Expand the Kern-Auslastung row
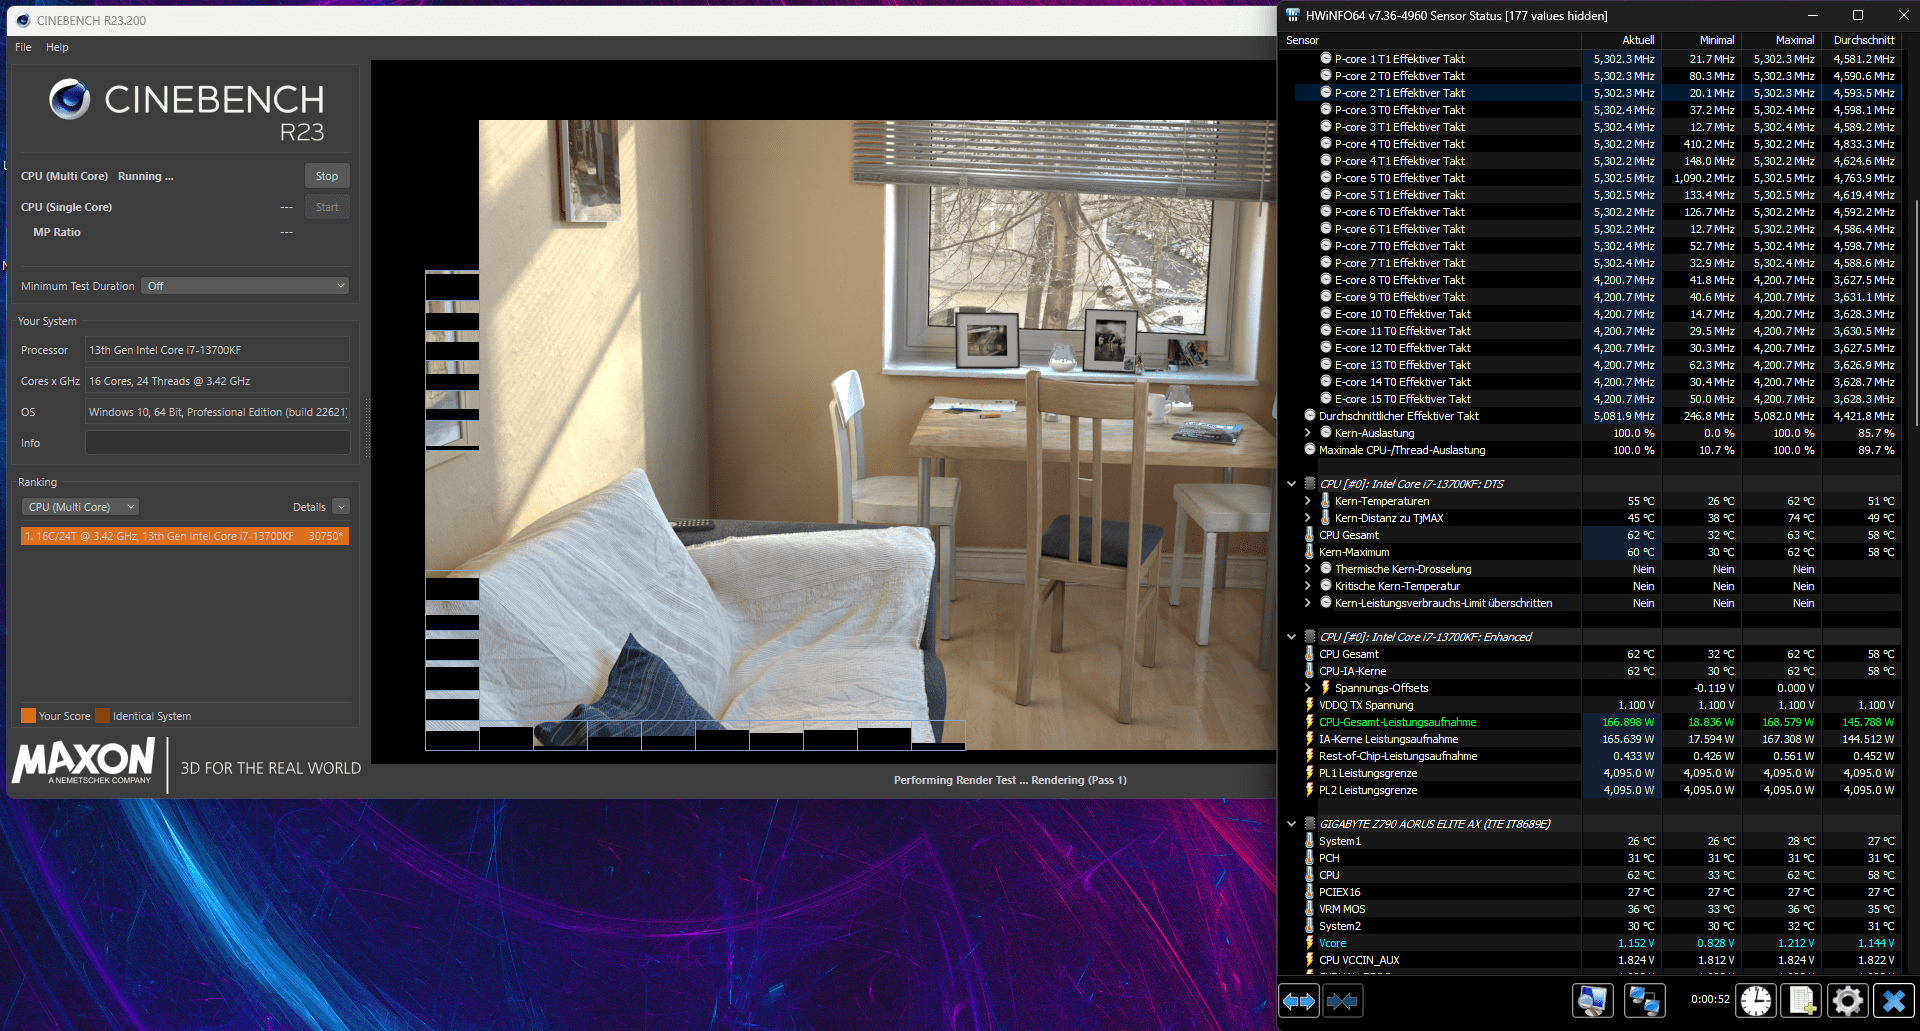Viewport: 1920px width, 1031px height. click(1308, 433)
